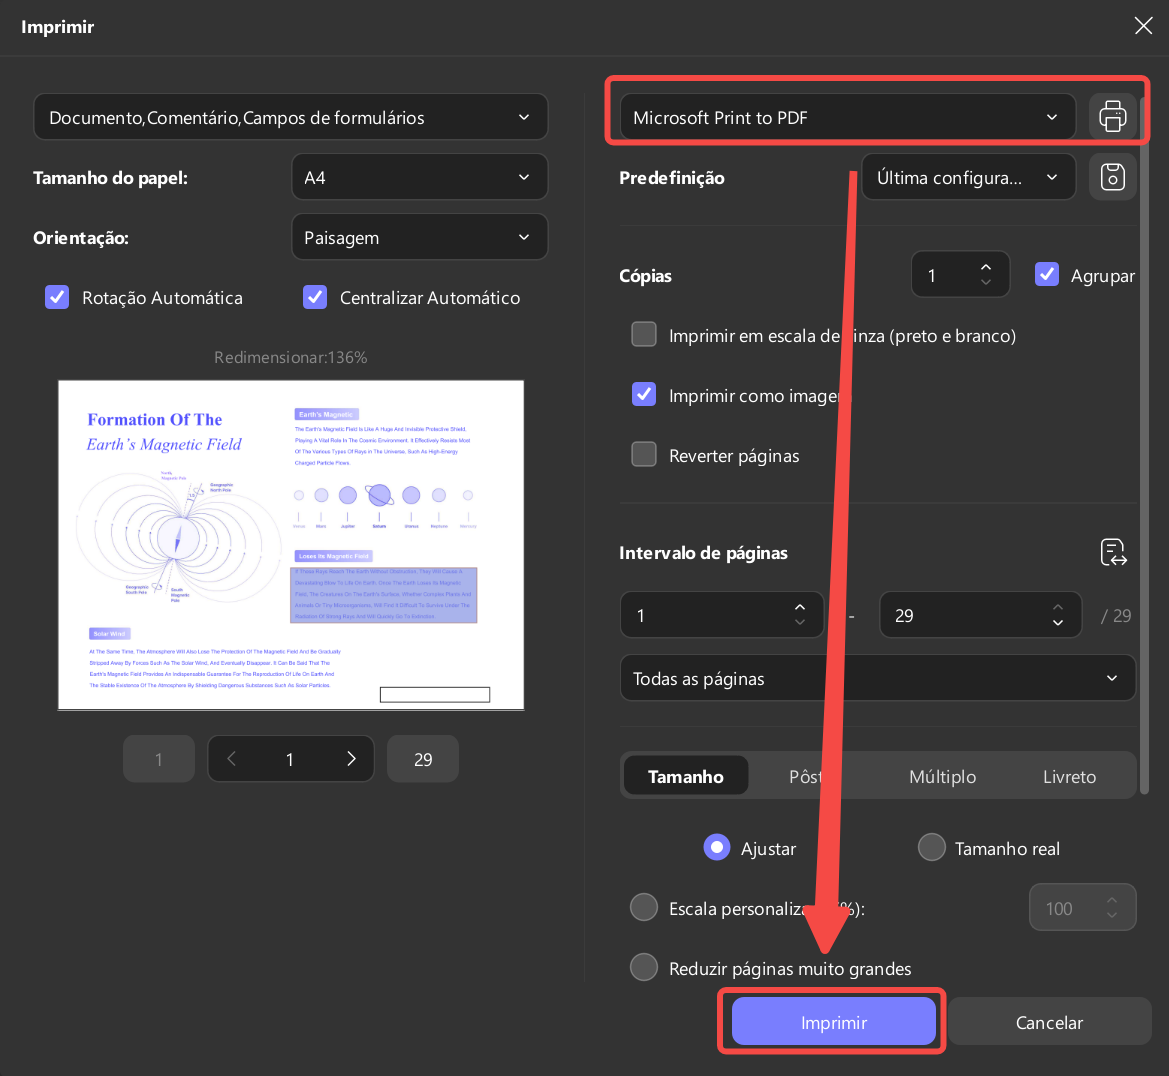Click the document preview thumbnail
Viewport: 1169px width, 1076px height.
point(291,545)
